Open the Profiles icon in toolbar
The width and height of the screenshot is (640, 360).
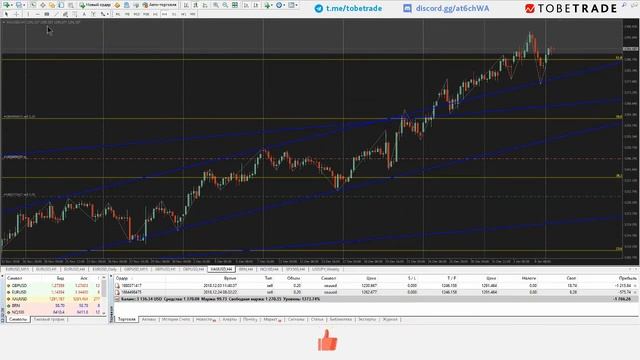click(x=19, y=5)
